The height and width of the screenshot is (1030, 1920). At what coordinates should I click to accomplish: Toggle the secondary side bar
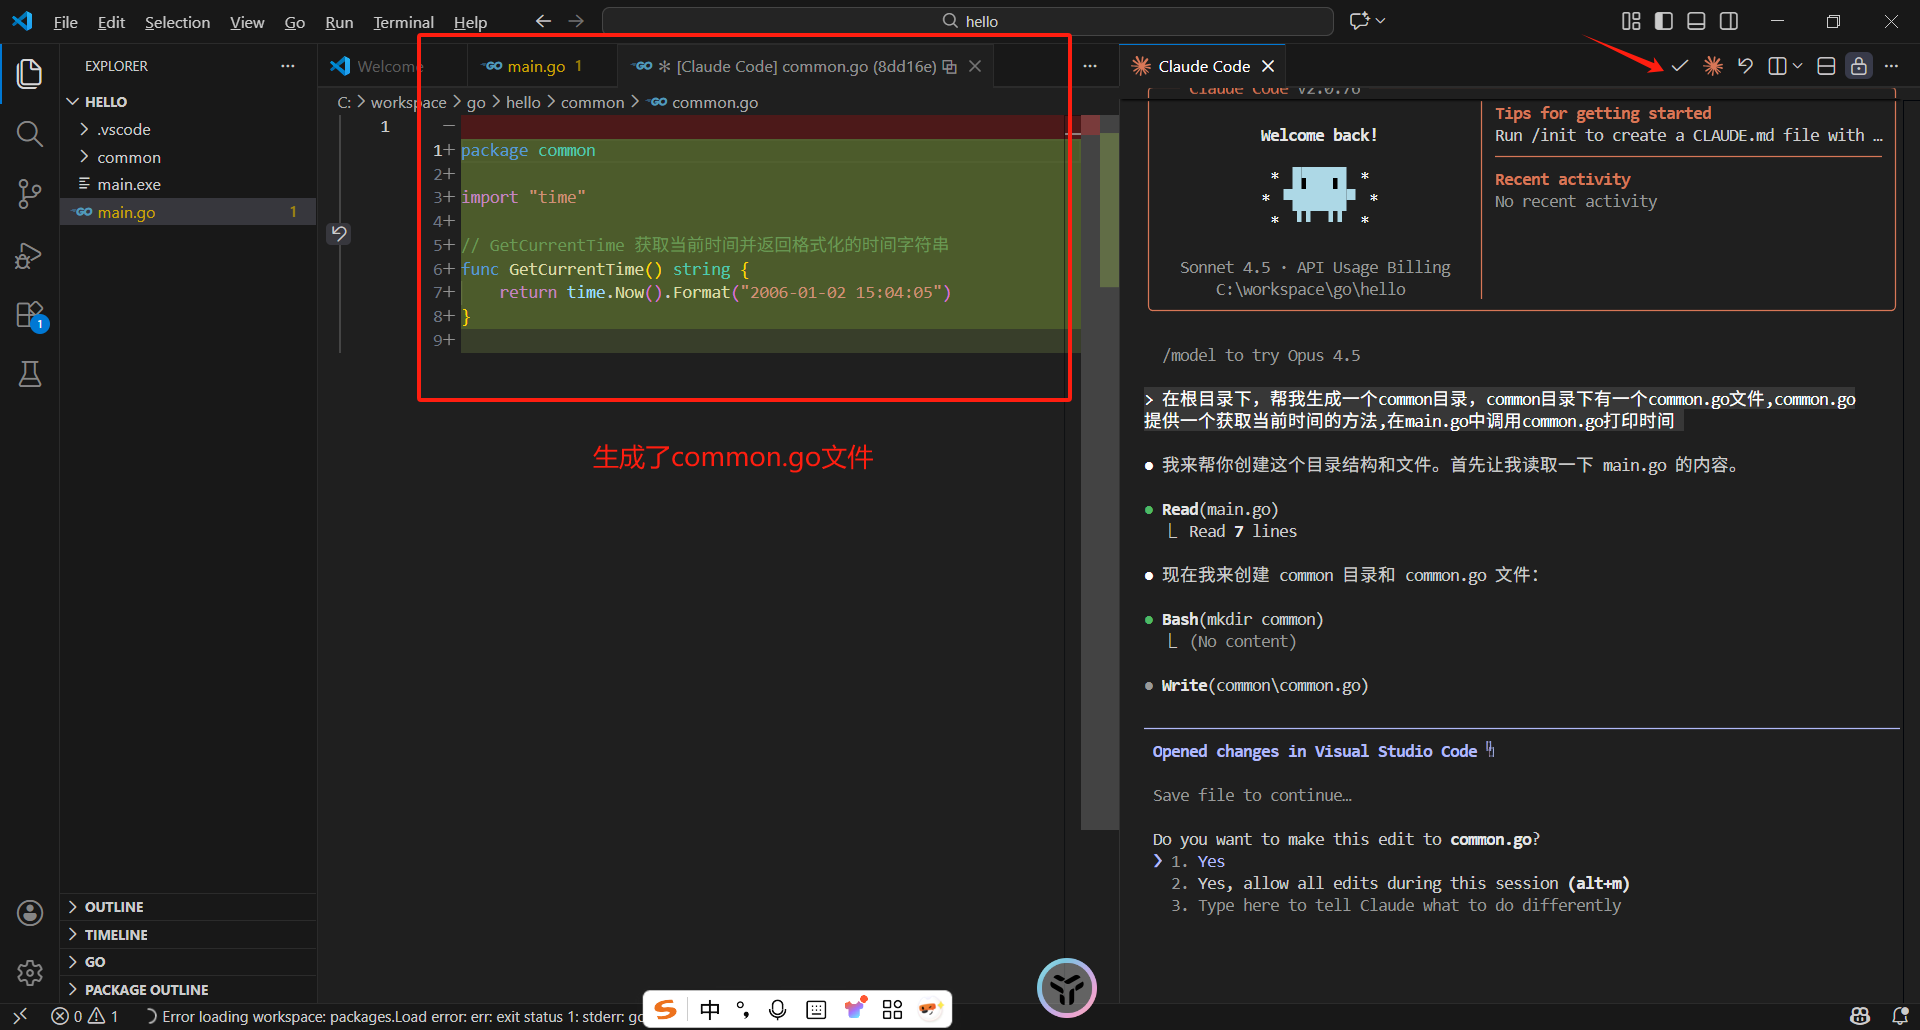(1729, 21)
